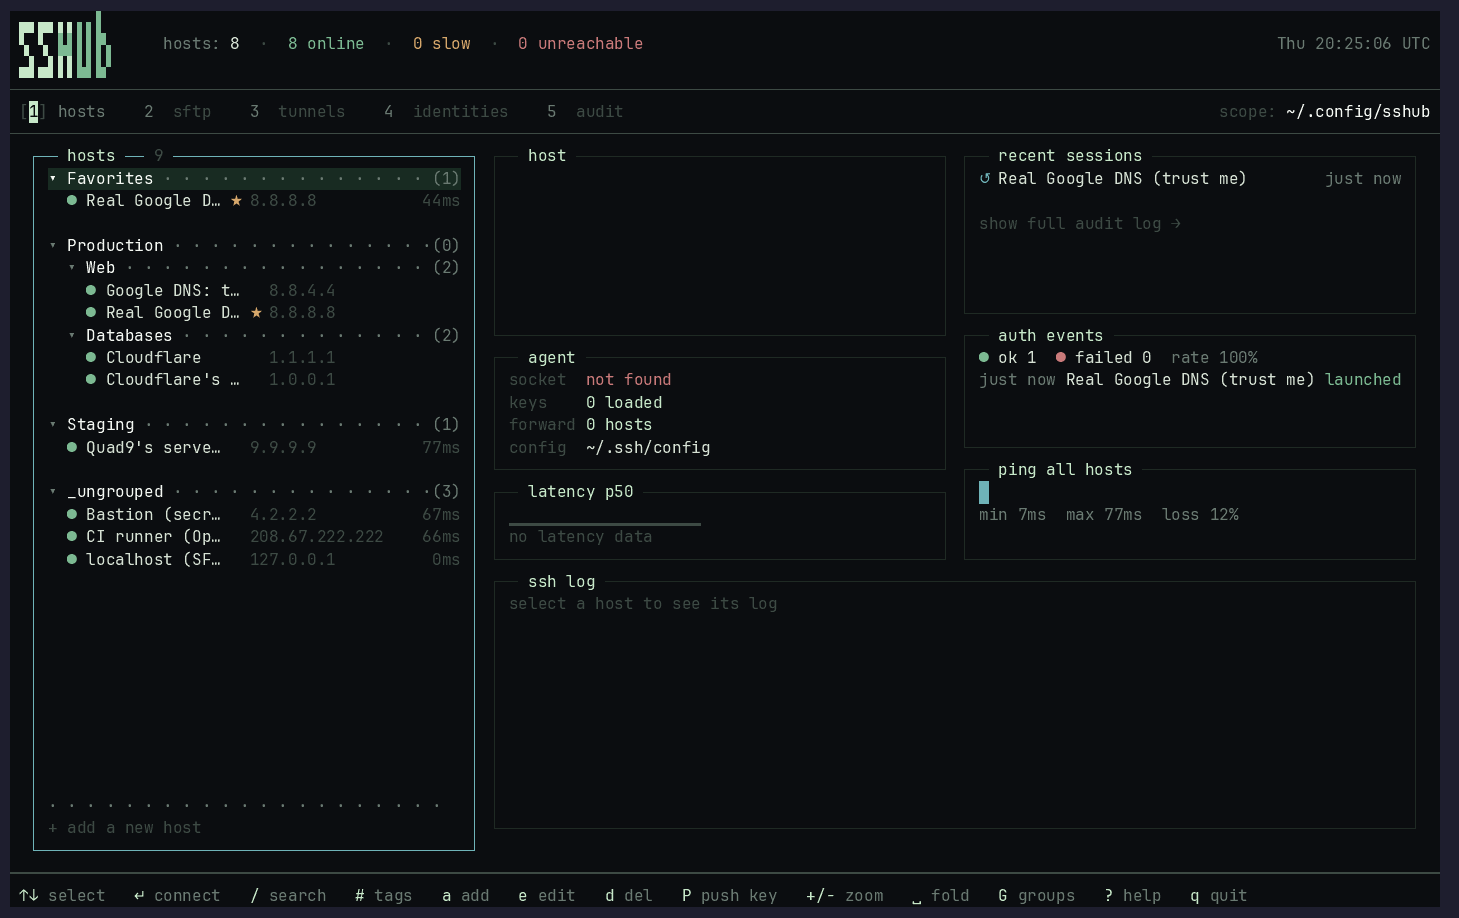Click the help shortcut in footer

click(1132, 896)
